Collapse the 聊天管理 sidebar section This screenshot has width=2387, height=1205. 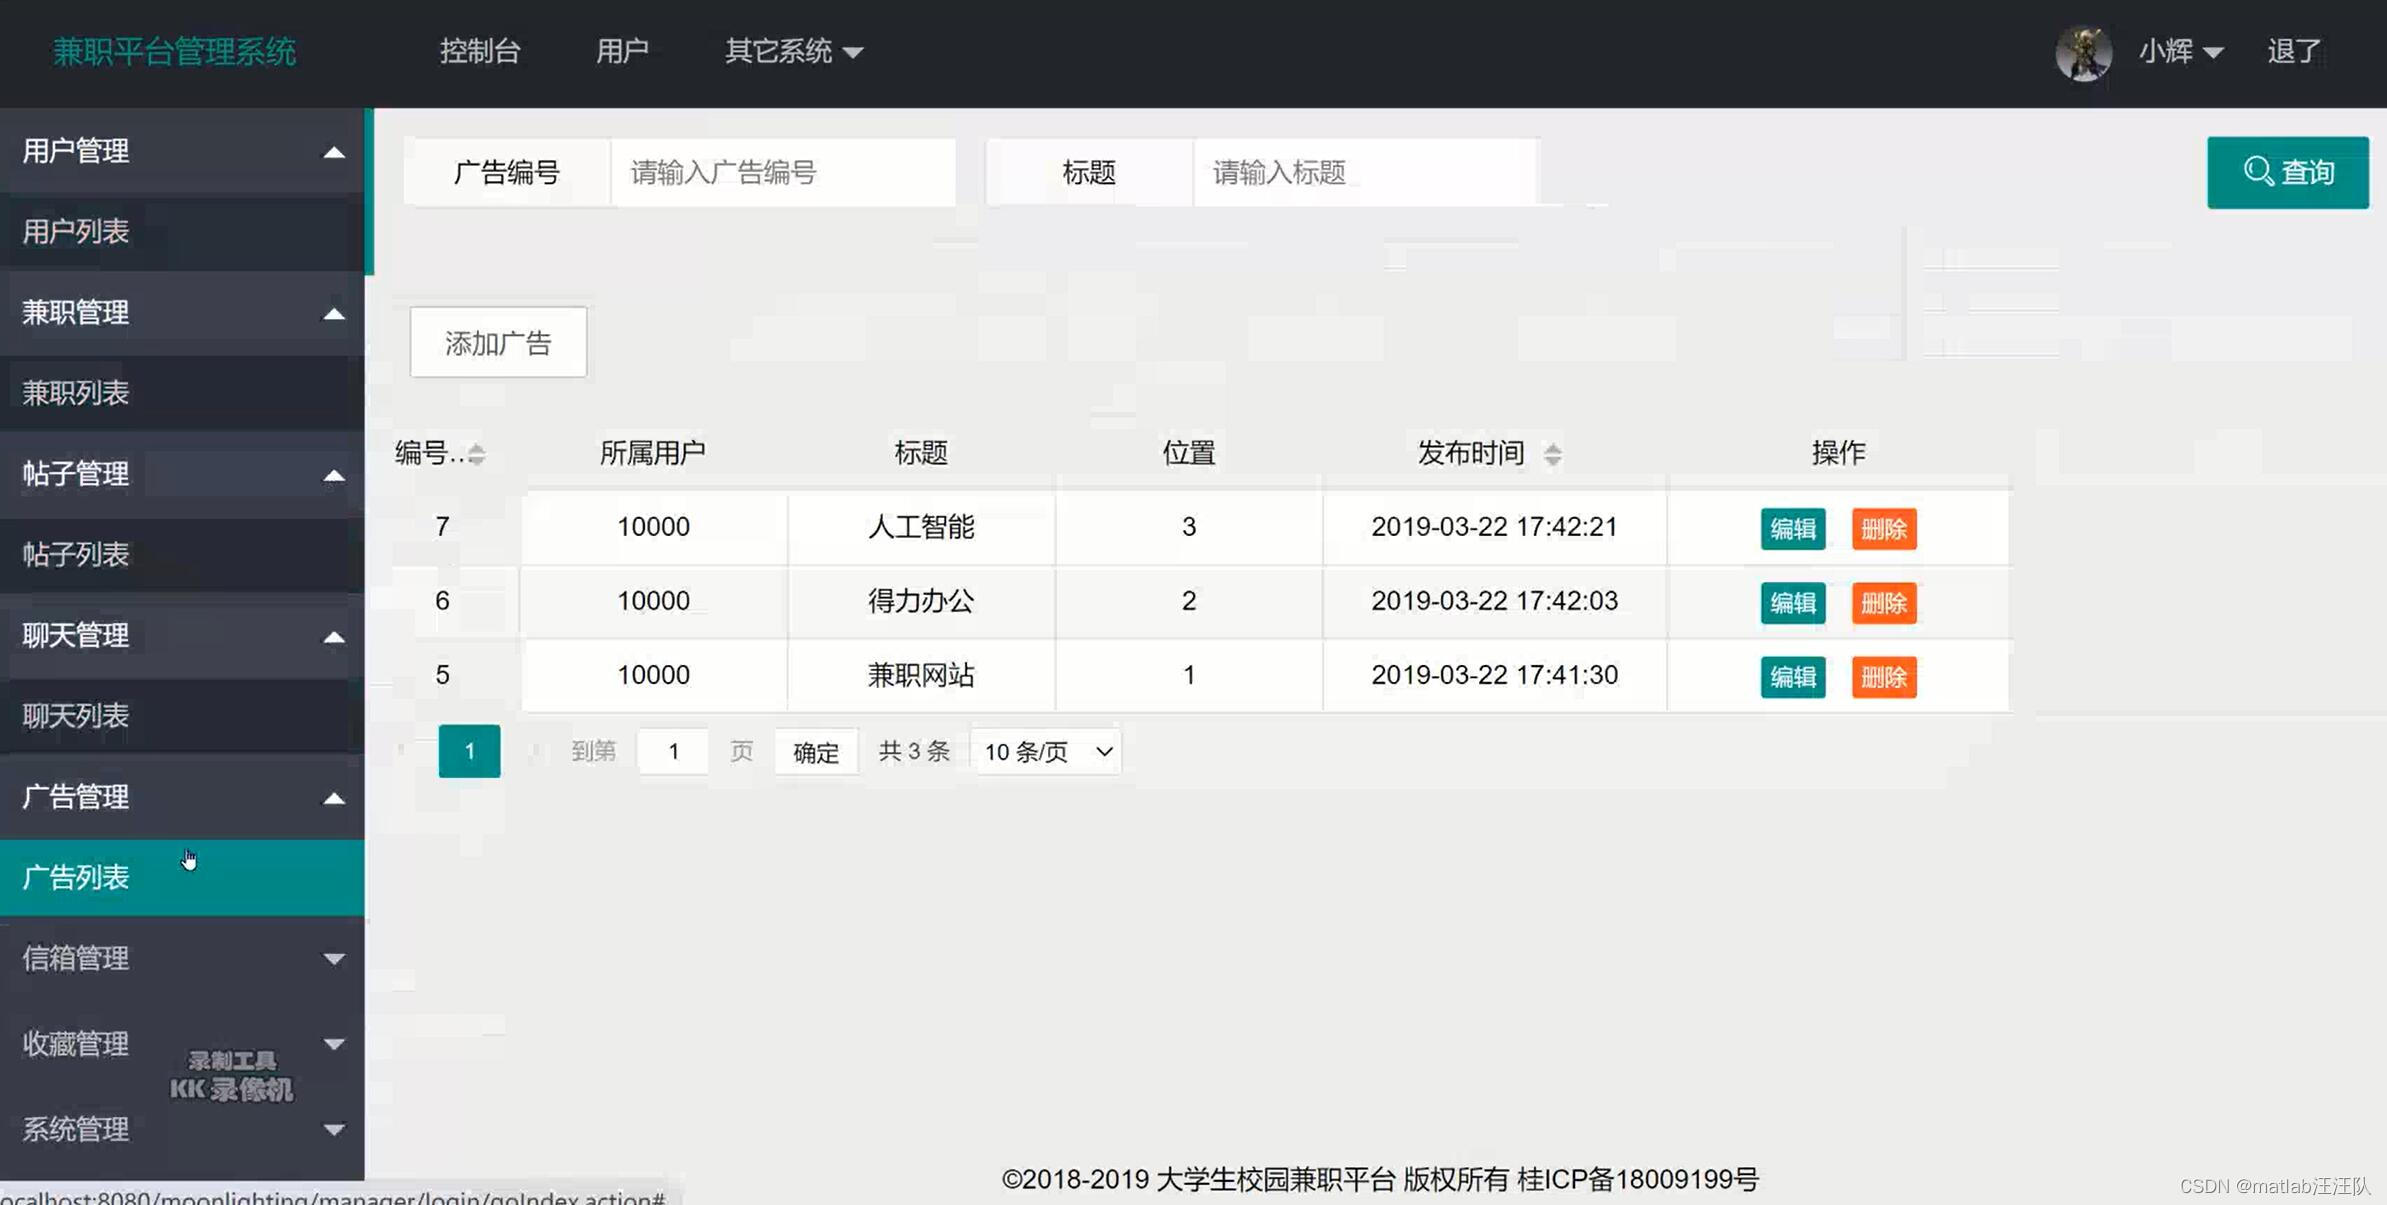(x=182, y=635)
